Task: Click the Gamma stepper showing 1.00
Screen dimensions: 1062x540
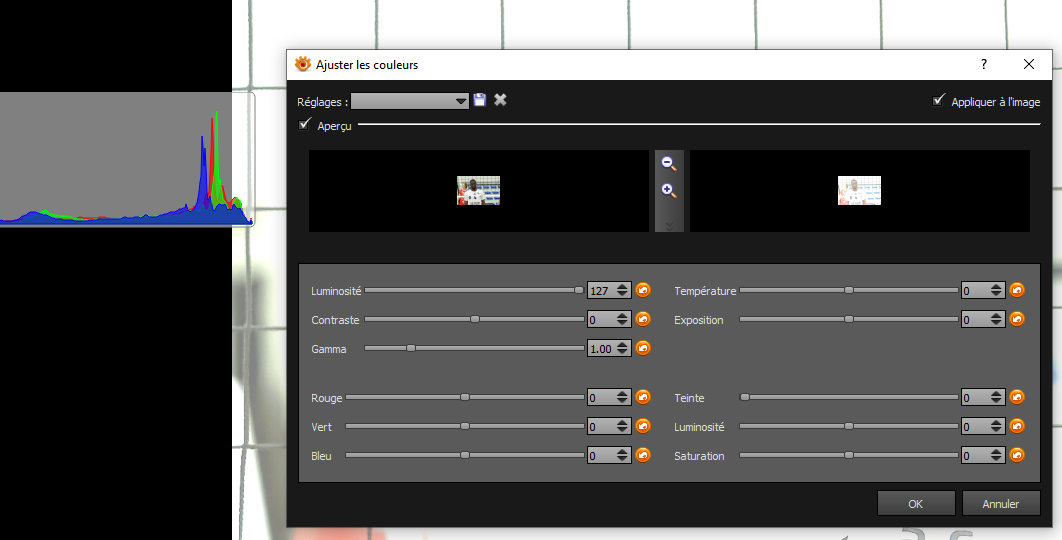Action: pos(609,349)
